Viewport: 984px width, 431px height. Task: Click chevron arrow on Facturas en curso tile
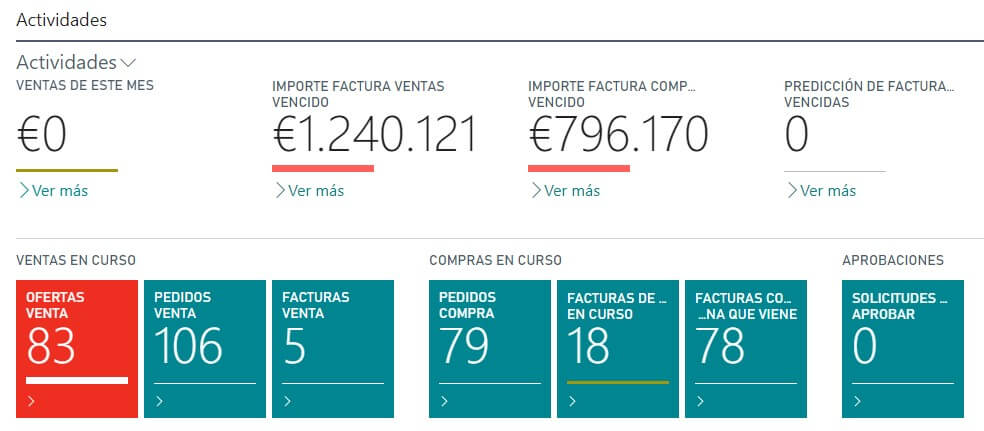click(572, 402)
